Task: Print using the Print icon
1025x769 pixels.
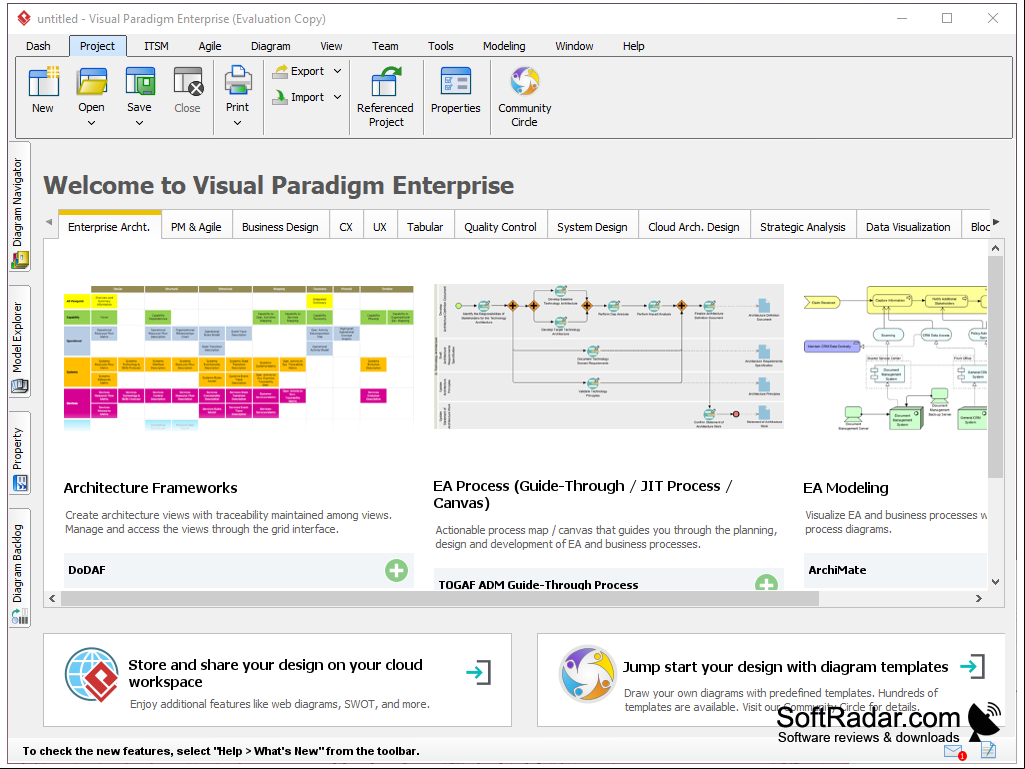Action: coord(238,82)
